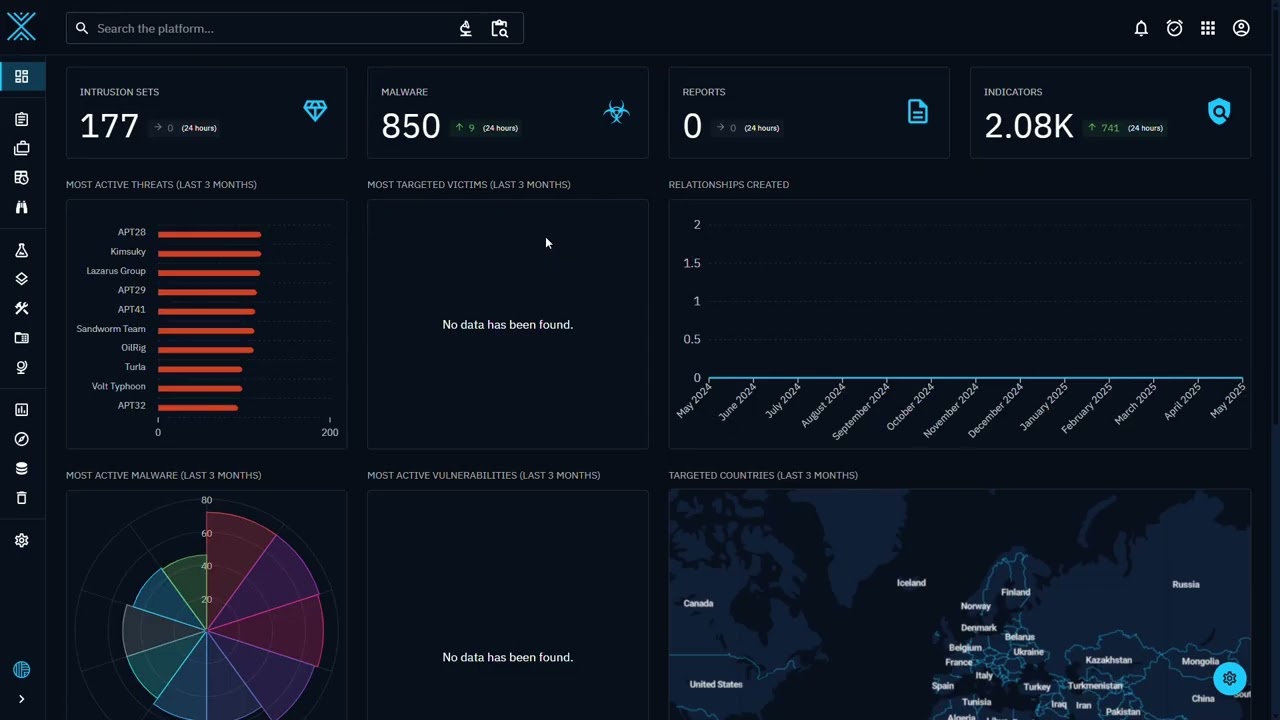Open bulk search clipboard icon
Screen dimensions: 1280x720
click(x=500, y=28)
